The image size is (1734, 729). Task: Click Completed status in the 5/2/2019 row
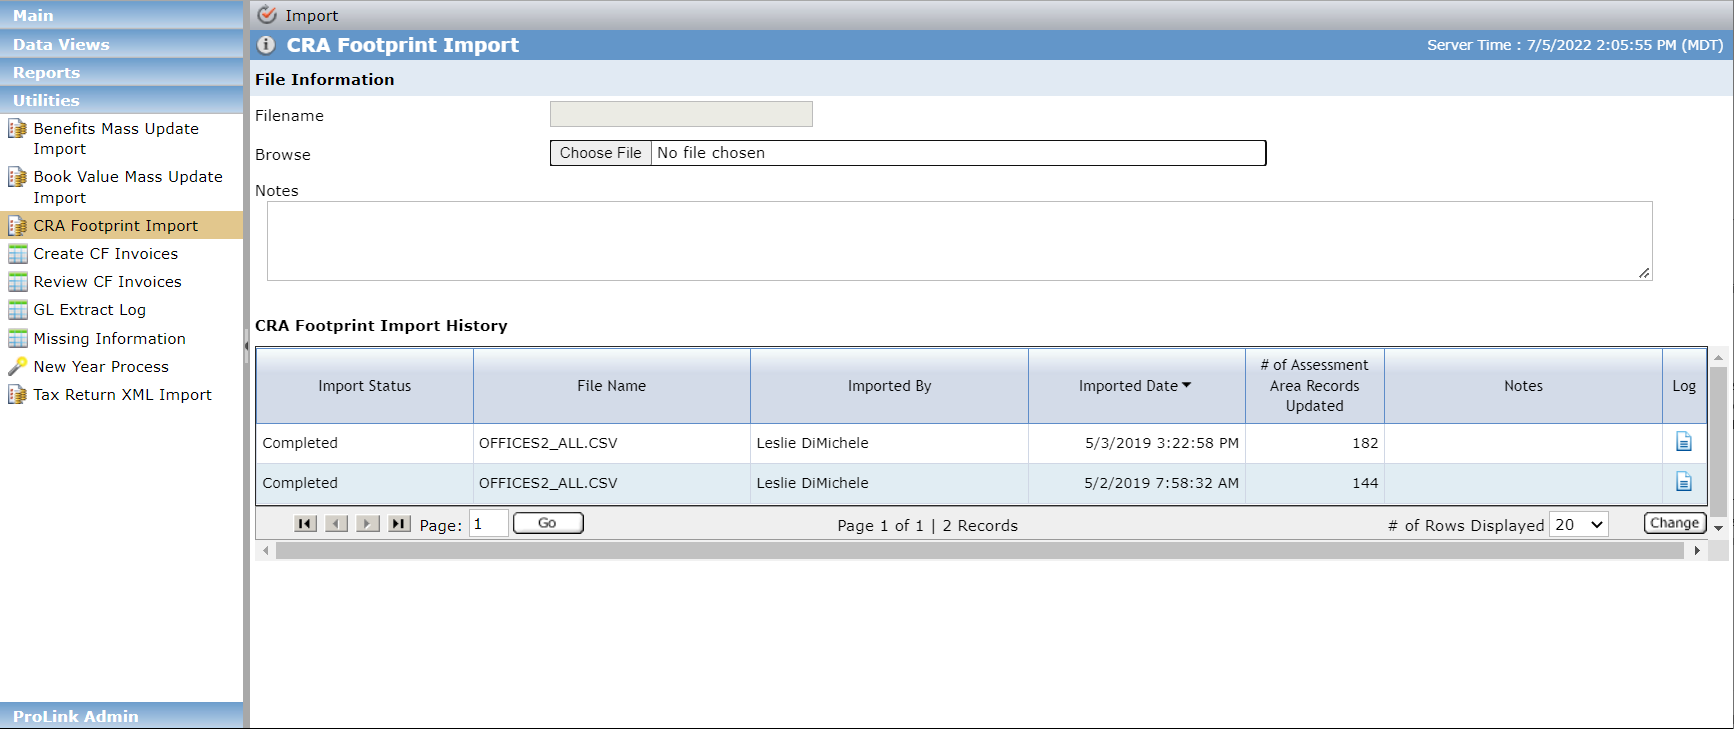(300, 483)
